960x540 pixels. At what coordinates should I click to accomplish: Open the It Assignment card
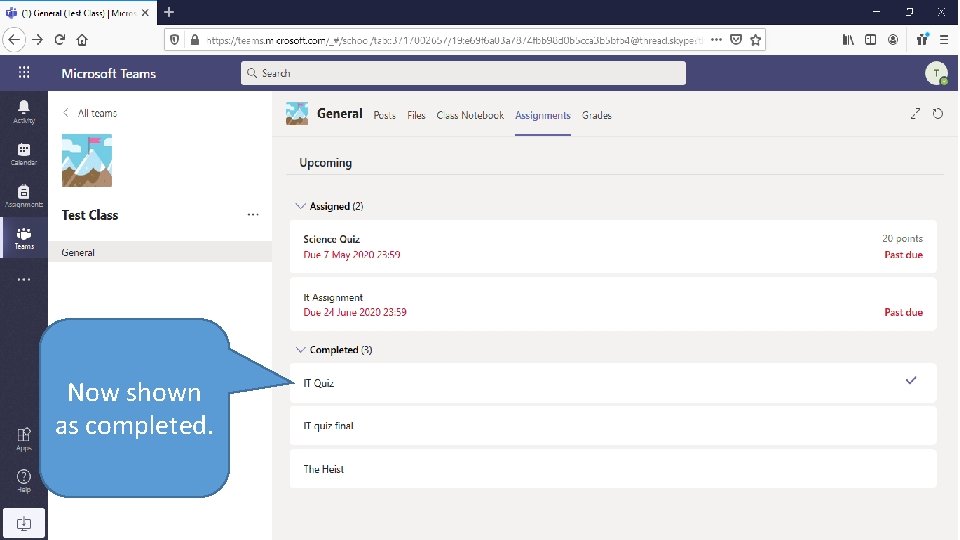coord(613,304)
